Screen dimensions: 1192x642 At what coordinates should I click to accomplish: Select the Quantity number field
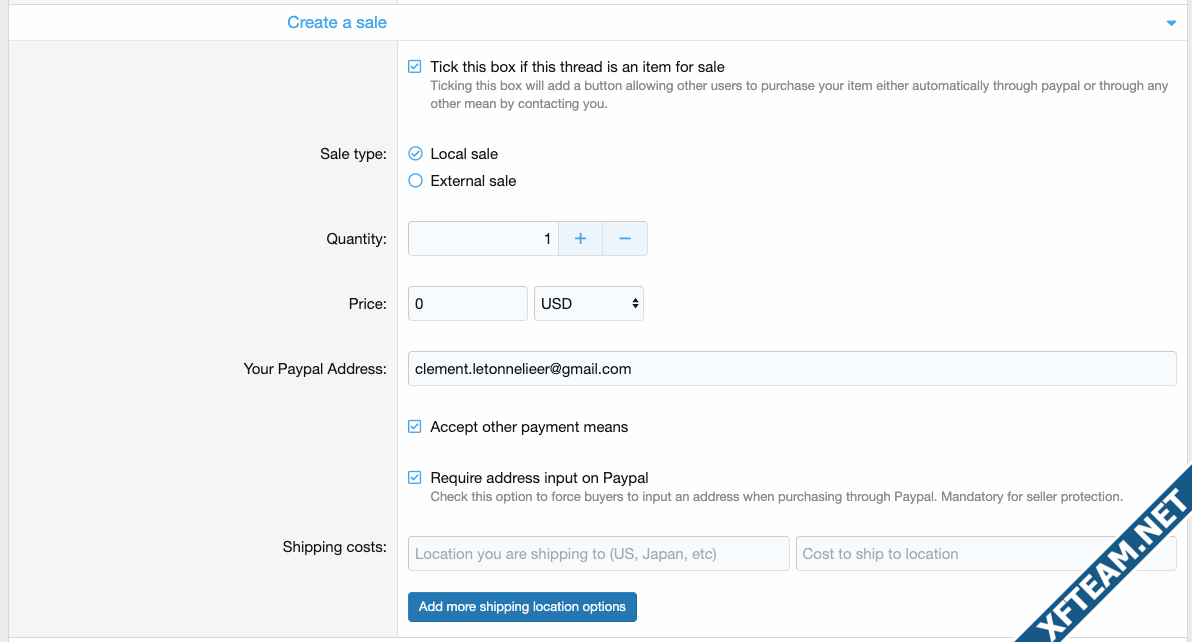click(x=483, y=239)
